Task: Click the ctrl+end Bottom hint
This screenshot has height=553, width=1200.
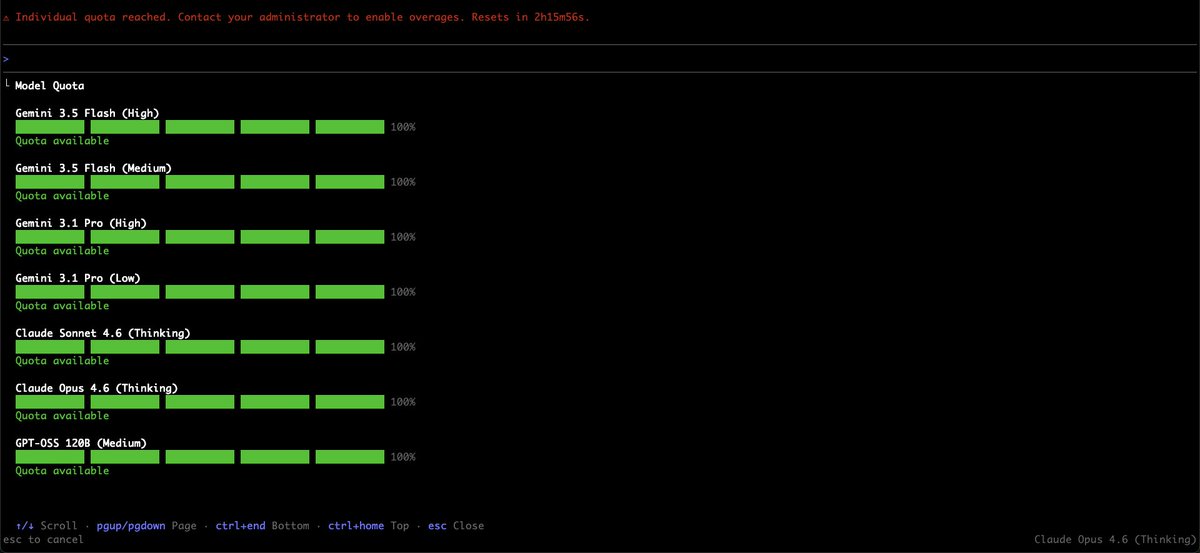Action: point(262,525)
